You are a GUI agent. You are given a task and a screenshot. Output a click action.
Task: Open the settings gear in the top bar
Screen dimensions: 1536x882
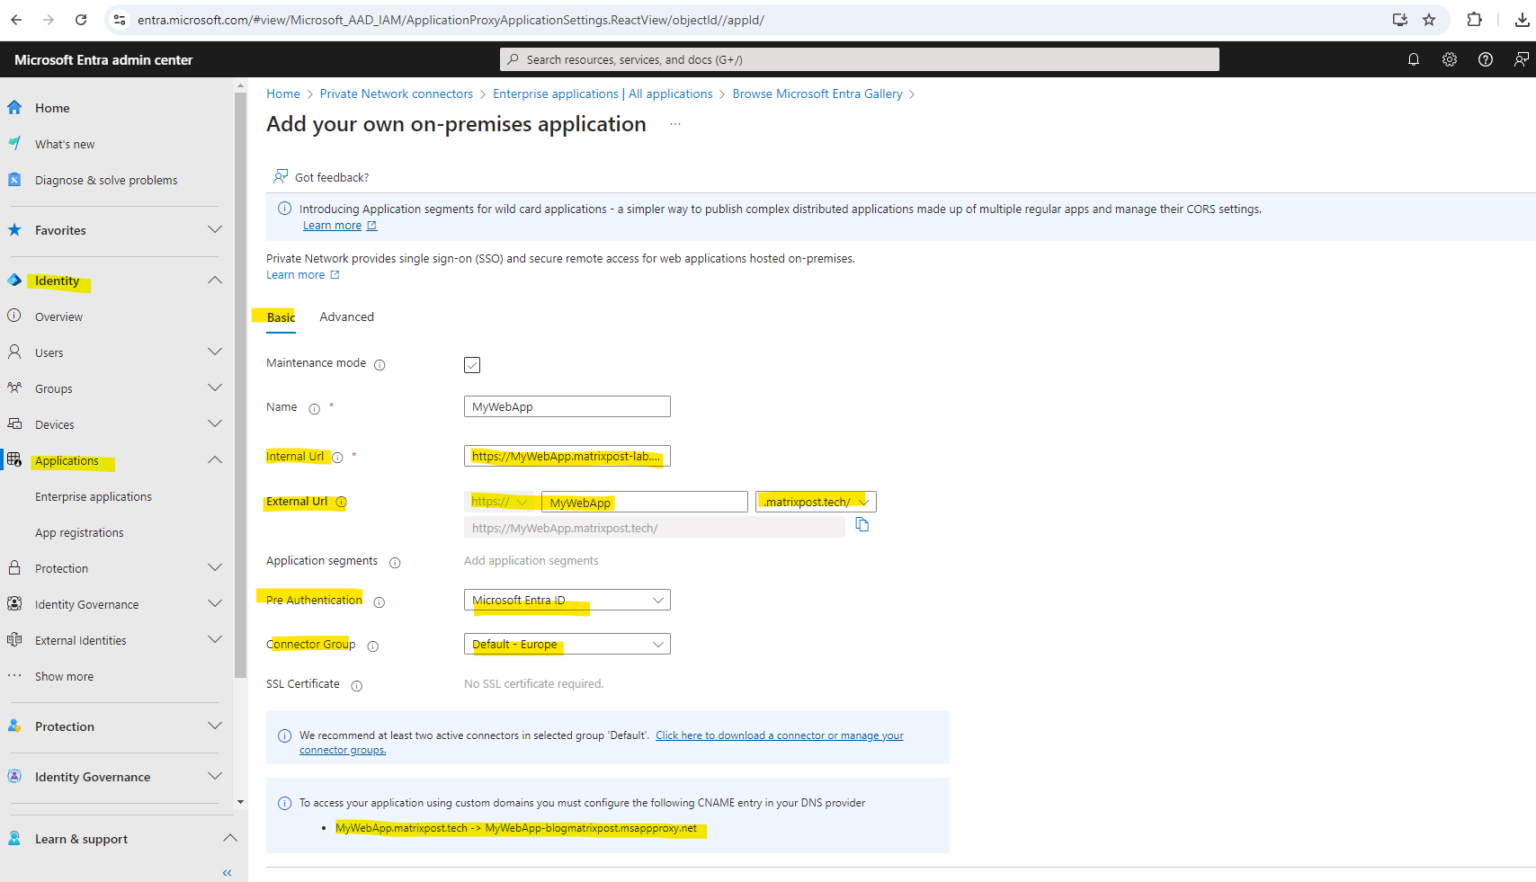pyautogui.click(x=1449, y=59)
